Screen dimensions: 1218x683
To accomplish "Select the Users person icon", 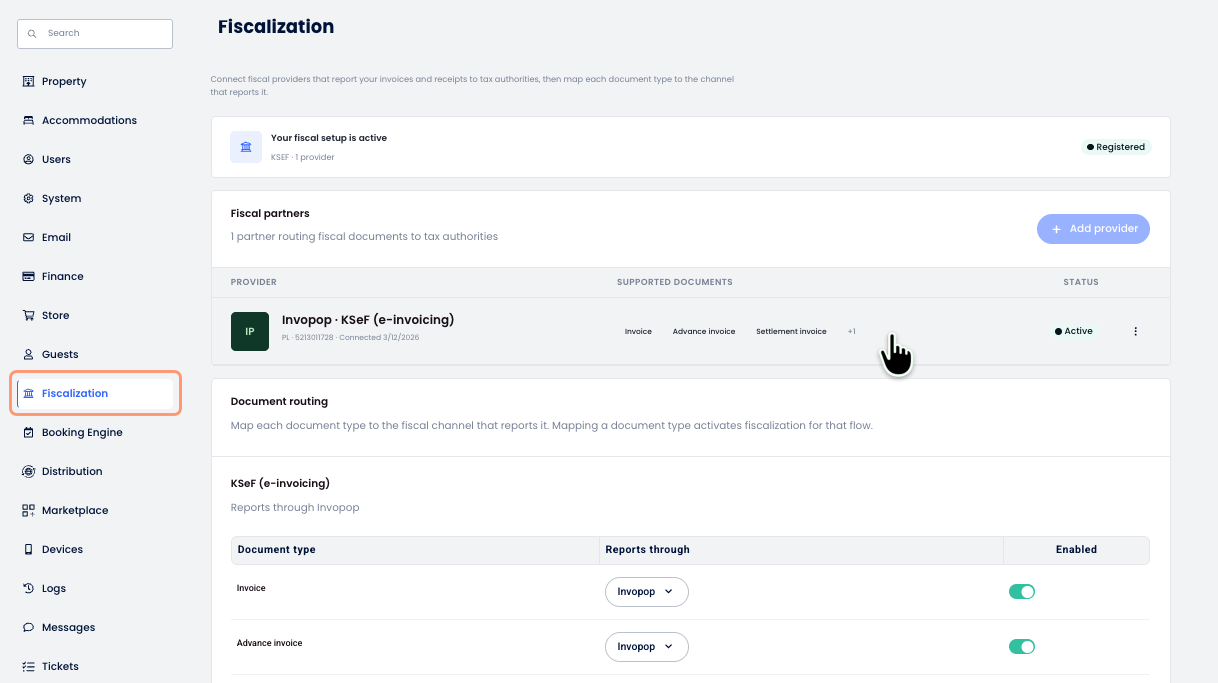I will point(28,159).
